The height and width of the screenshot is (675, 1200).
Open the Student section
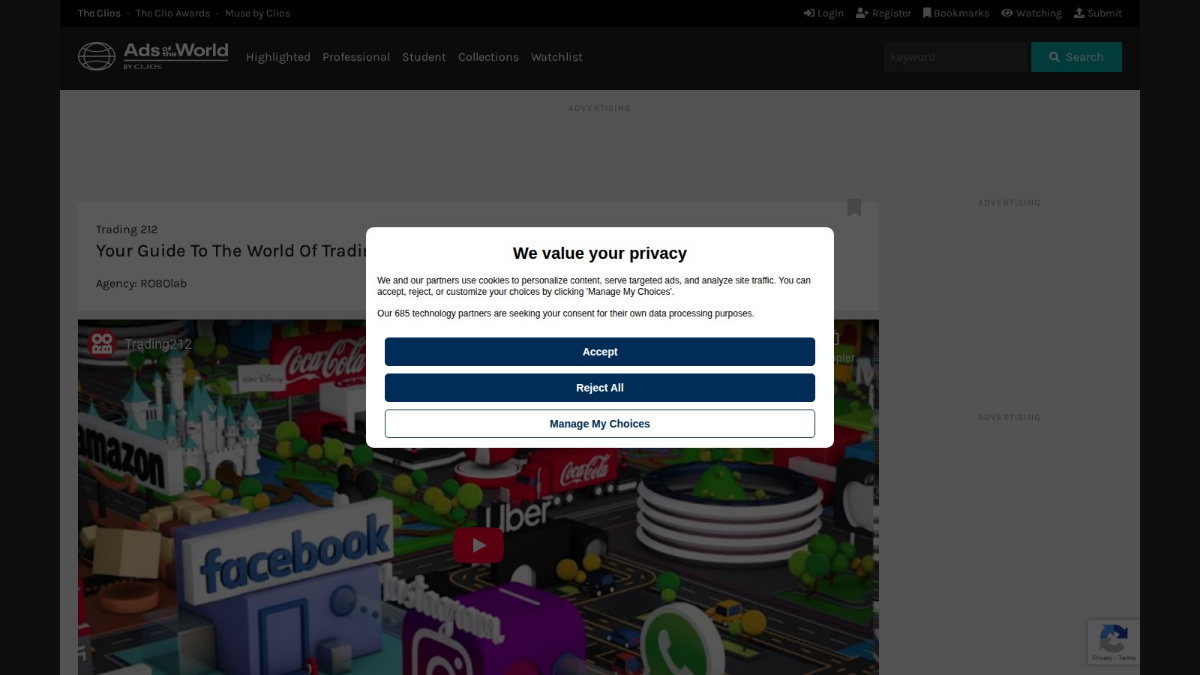tap(424, 57)
